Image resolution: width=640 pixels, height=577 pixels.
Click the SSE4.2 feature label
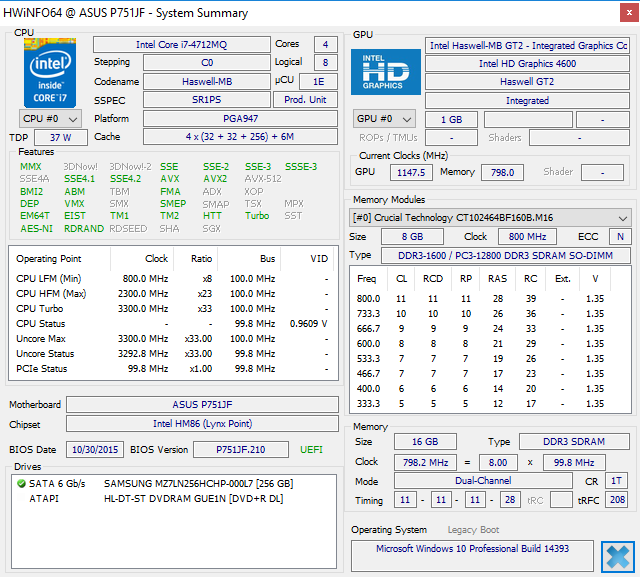[x=125, y=179]
